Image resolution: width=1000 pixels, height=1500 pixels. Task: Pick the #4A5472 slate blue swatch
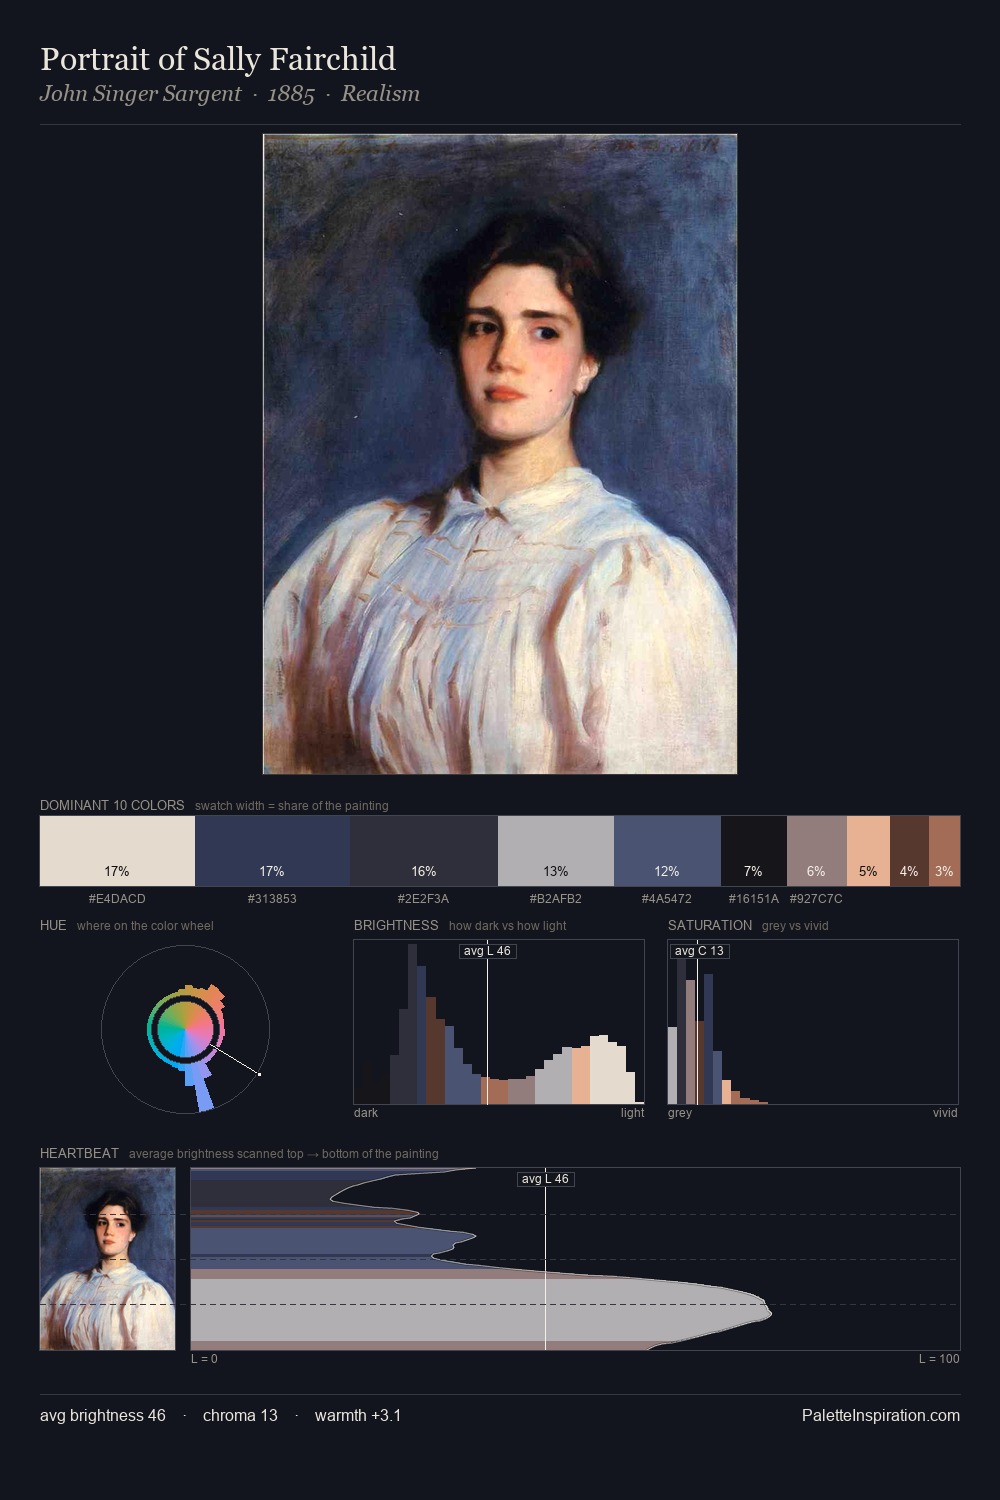pyautogui.click(x=667, y=851)
